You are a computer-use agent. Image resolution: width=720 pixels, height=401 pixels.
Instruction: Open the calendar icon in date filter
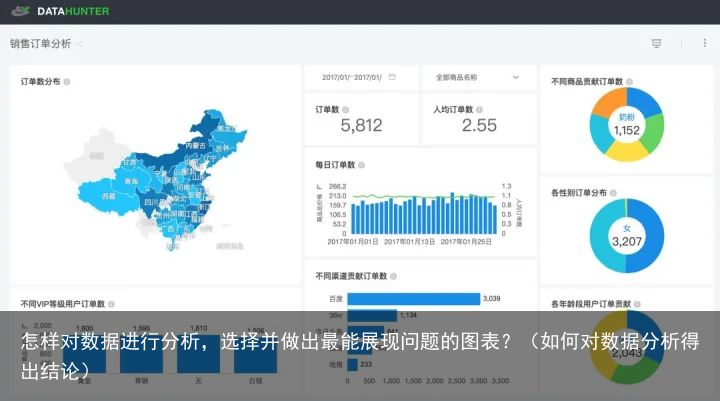point(392,77)
